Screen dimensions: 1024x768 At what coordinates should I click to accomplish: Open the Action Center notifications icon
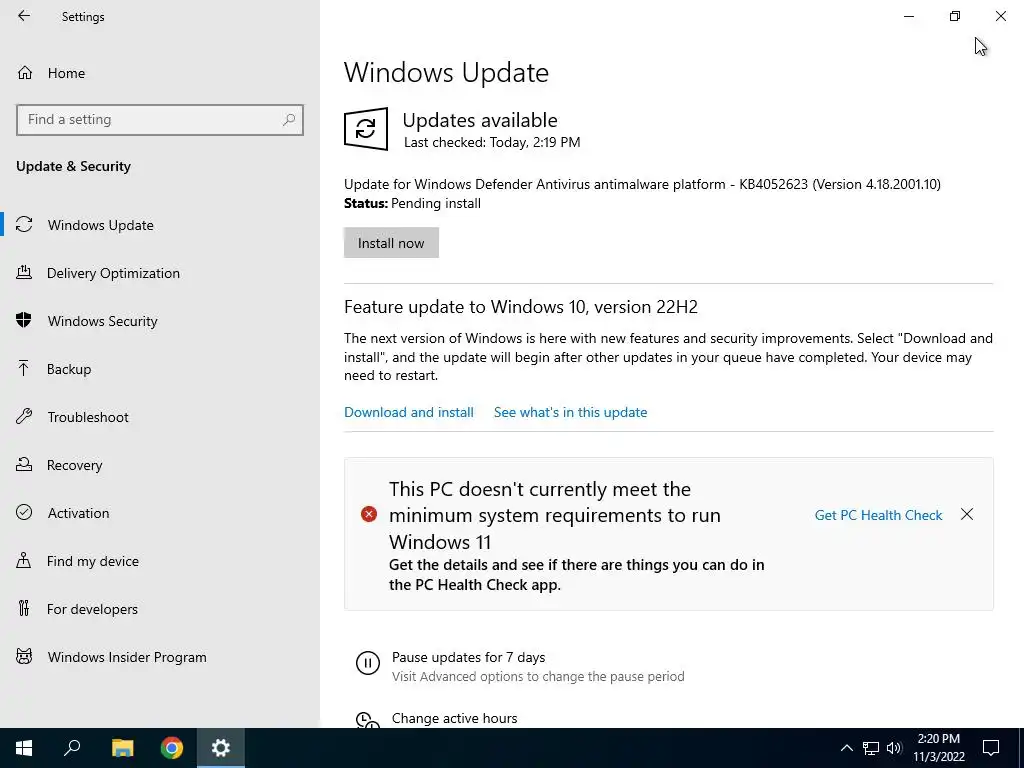[991, 748]
